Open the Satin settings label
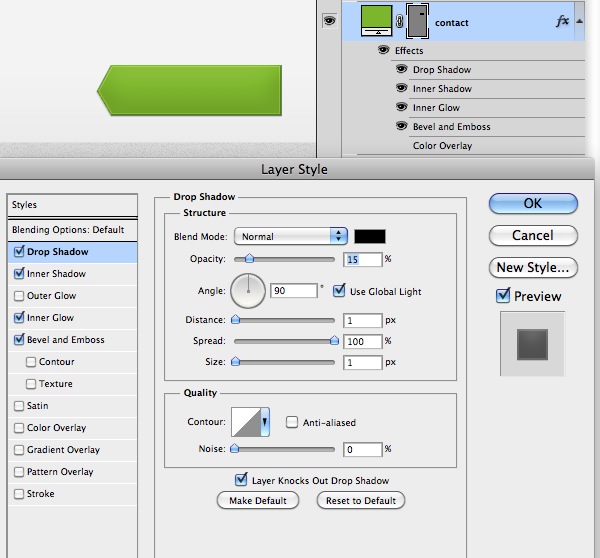The image size is (600, 558). click(38, 406)
